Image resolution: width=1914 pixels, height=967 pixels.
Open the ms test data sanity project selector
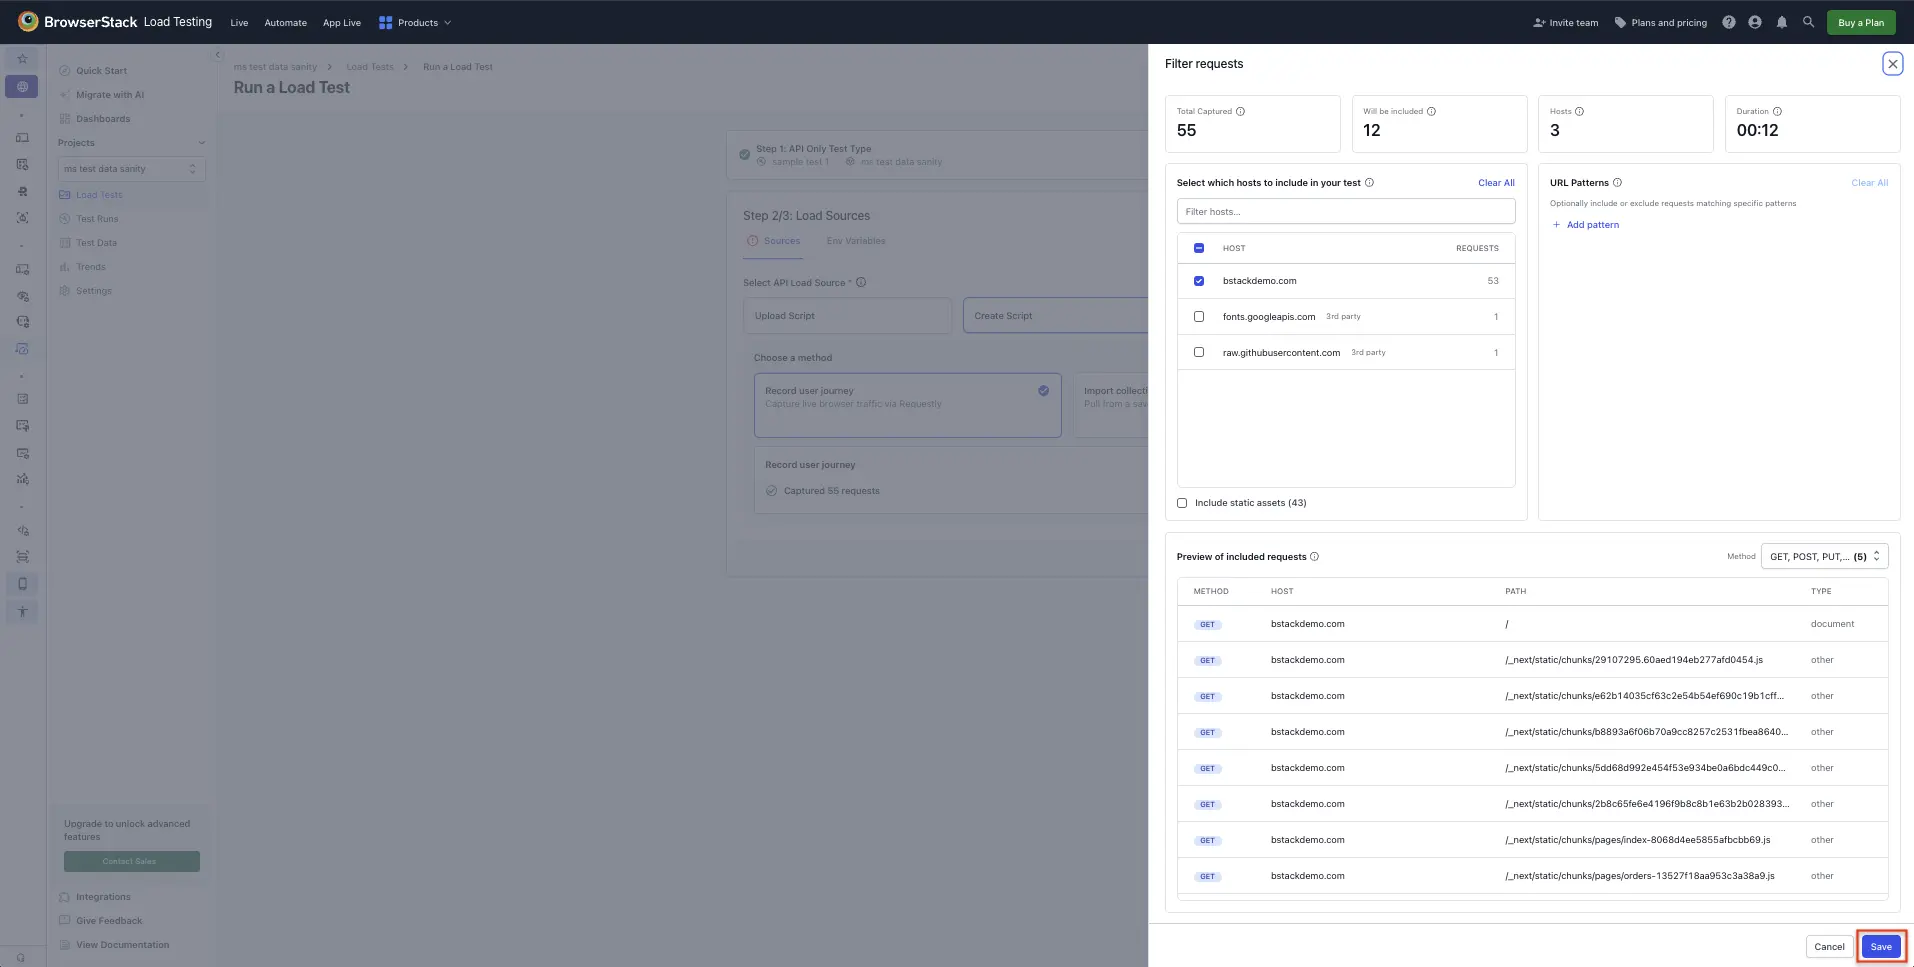tap(131, 169)
